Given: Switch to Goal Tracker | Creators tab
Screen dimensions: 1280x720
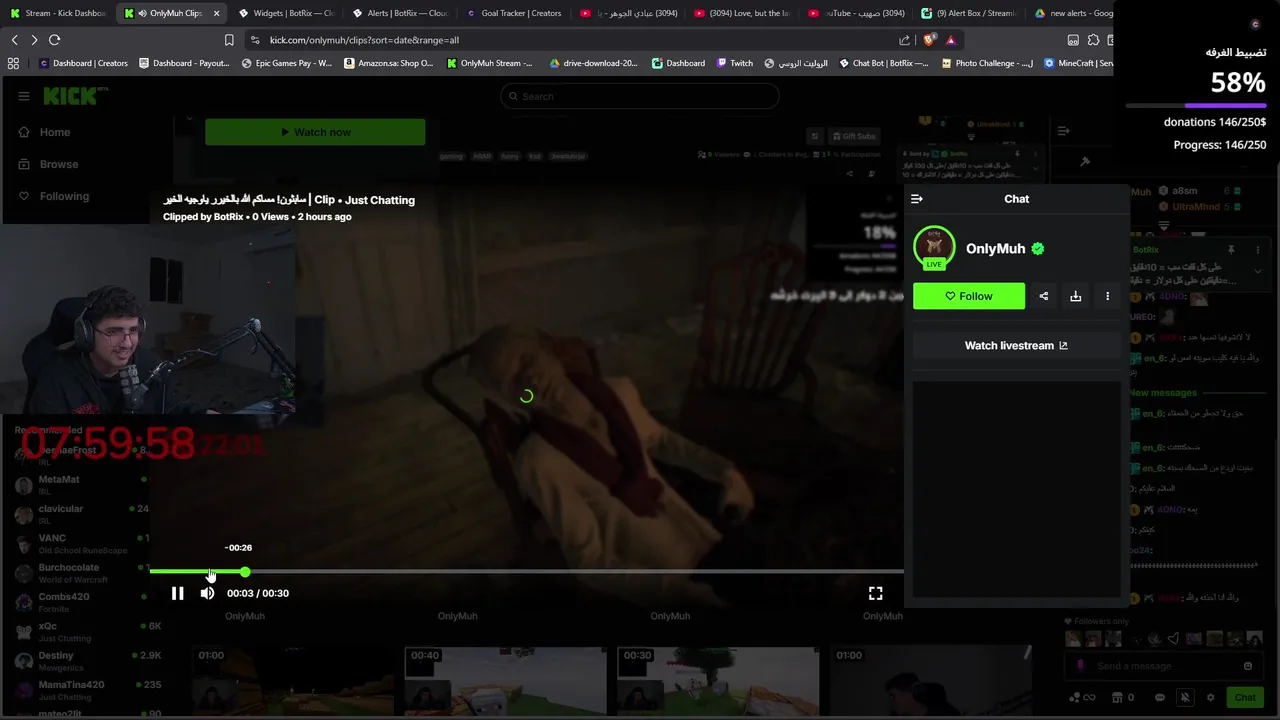Looking at the screenshot, I should click(514, 13).
